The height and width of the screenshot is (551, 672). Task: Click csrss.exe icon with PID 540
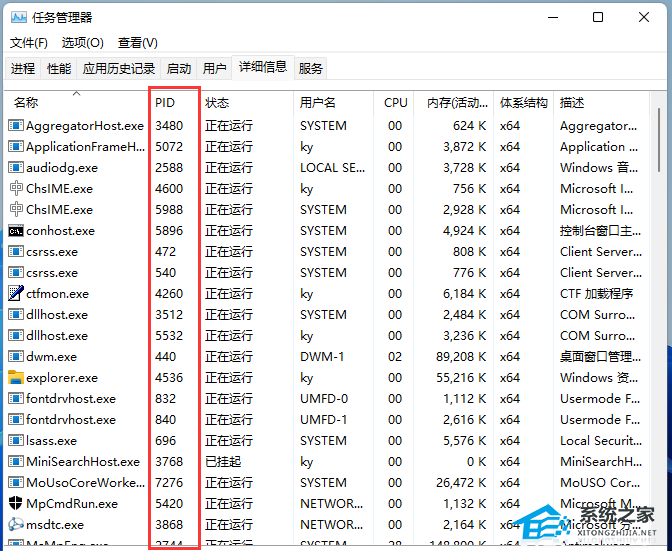16,273
